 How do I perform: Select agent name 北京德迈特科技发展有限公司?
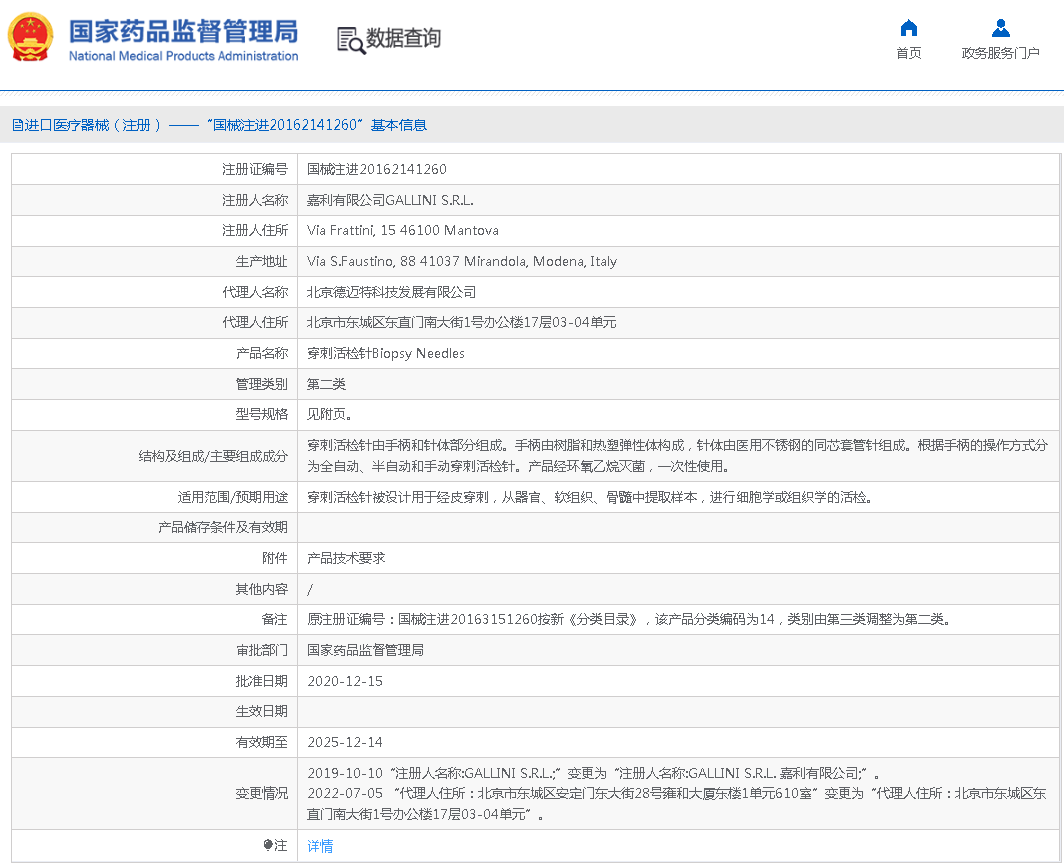coord(392,292)
